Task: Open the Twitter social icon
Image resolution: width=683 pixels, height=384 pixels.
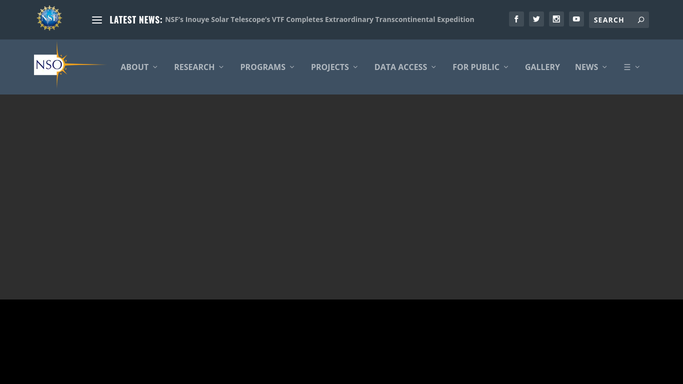Action: click(x=536, y=19)
